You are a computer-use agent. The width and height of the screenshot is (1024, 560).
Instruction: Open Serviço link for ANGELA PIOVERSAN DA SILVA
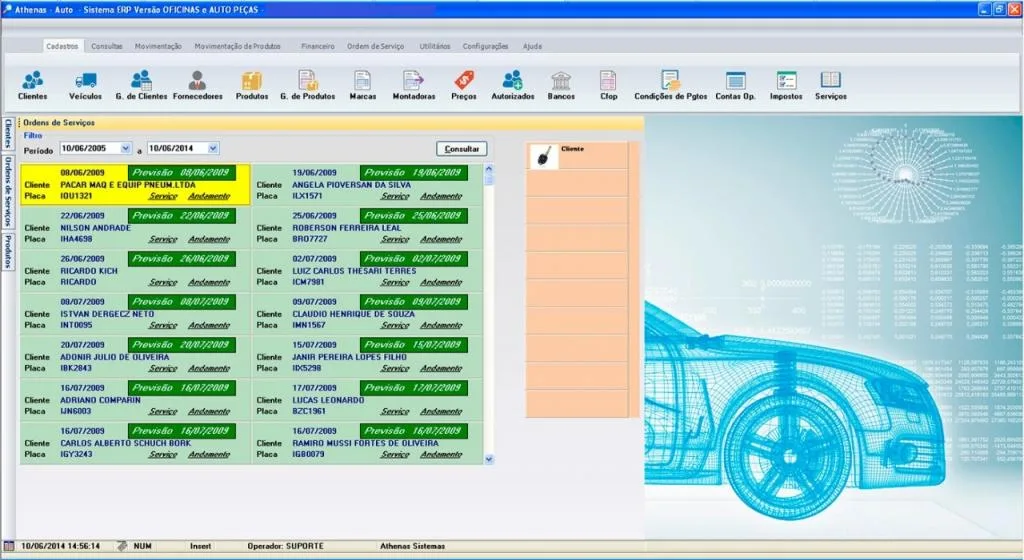pyautogui.click(x=395, y=196)
